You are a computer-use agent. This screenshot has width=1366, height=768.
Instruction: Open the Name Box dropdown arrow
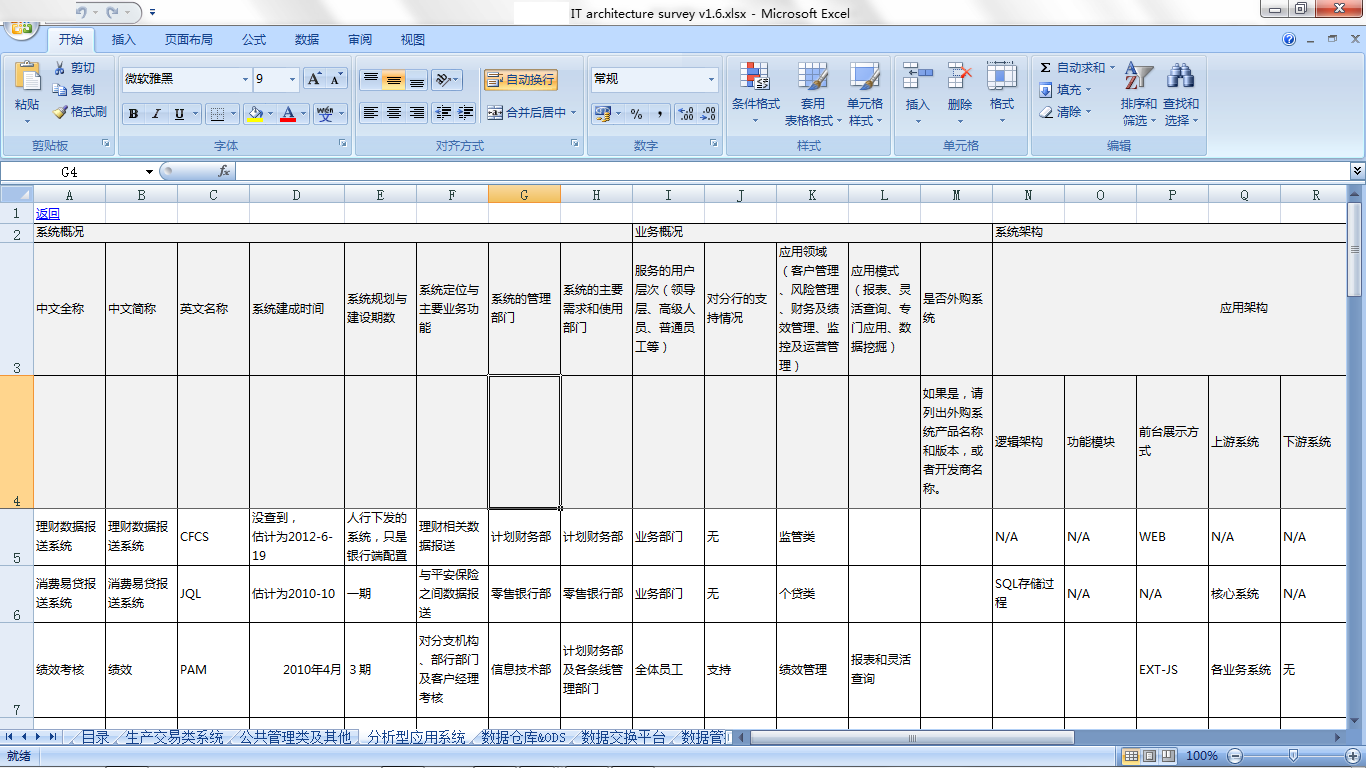[x=149, y=172]
